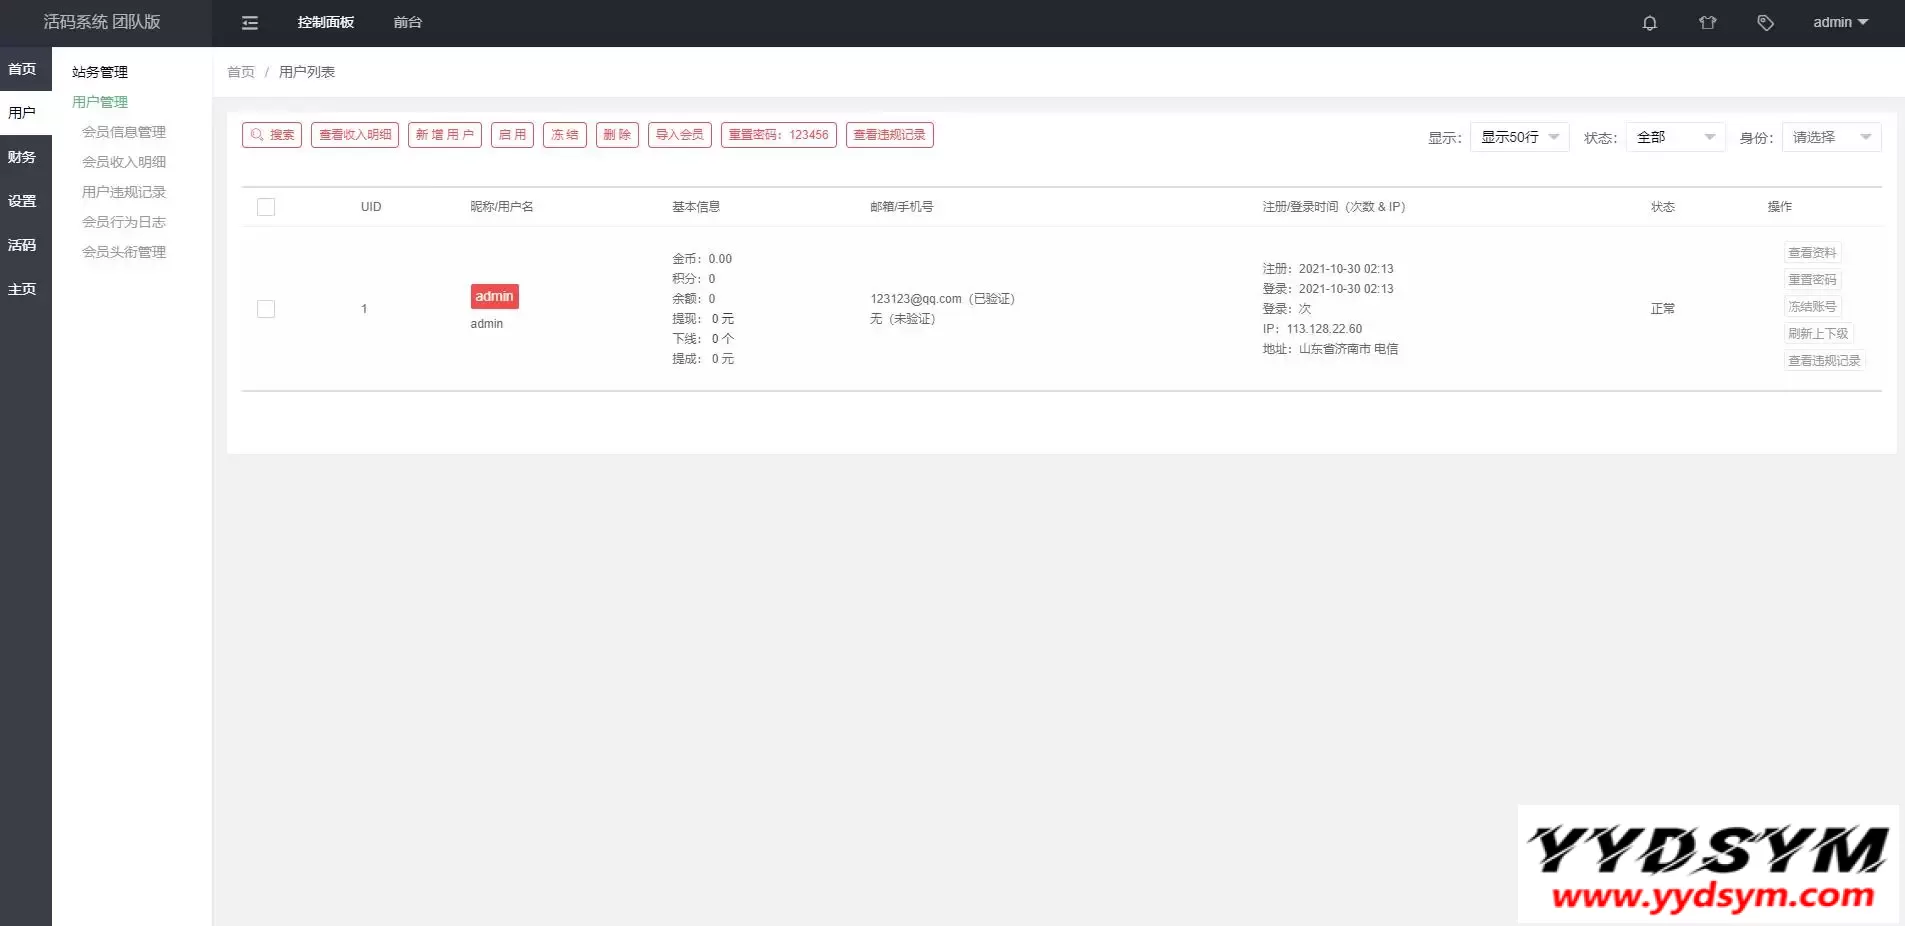Click the tag icon in header
This screenshot has width=1905, height=926.
1765,23
